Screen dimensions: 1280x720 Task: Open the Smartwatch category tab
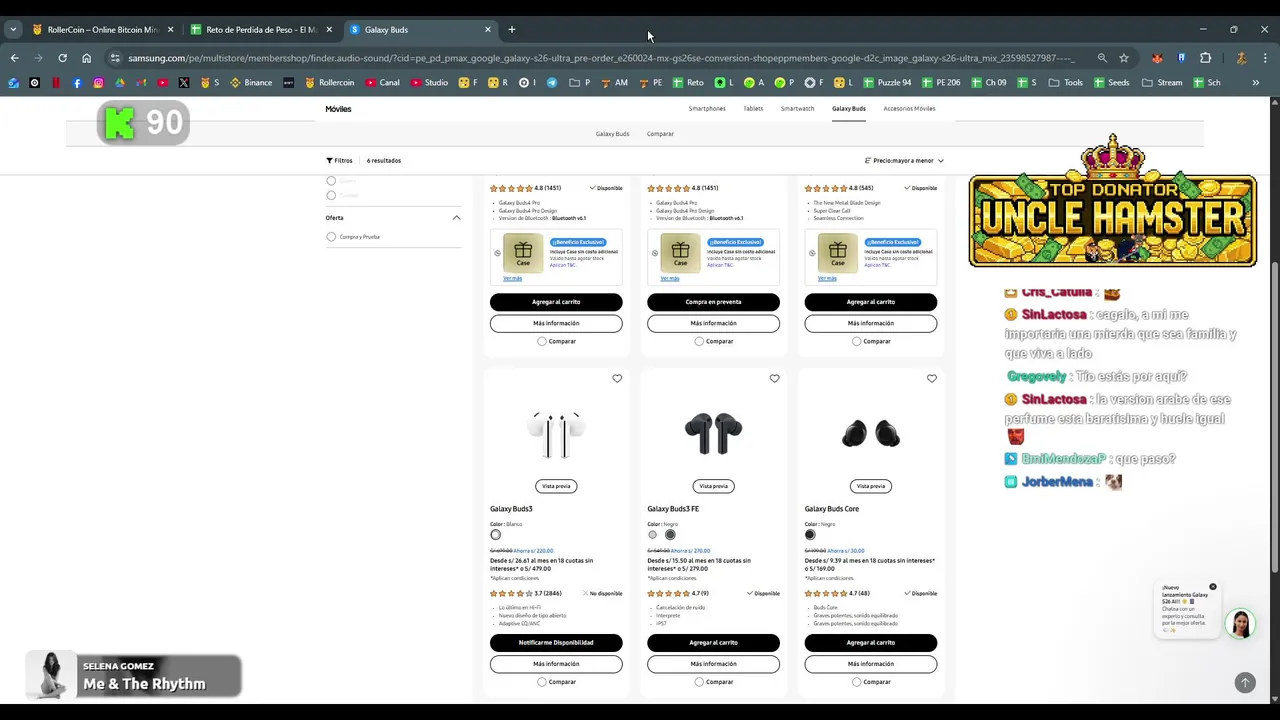click(797, 108)
